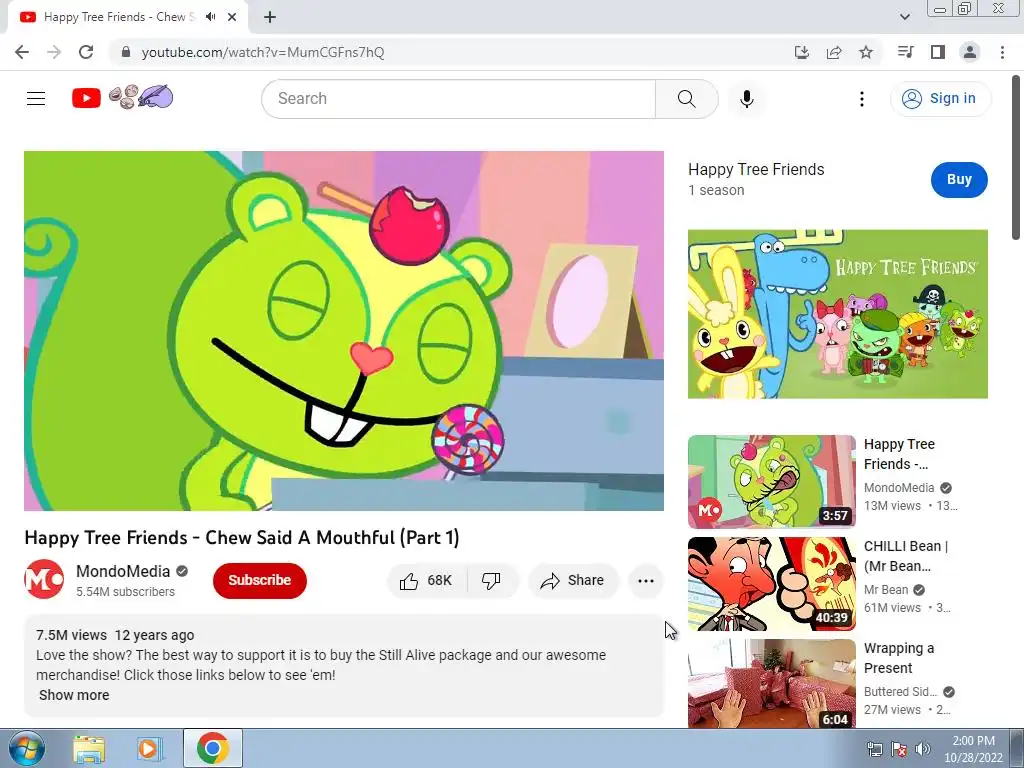Click 'Happy Tree Friends -...' suggested title
The image size is (1024, 768).
[899, 454]
